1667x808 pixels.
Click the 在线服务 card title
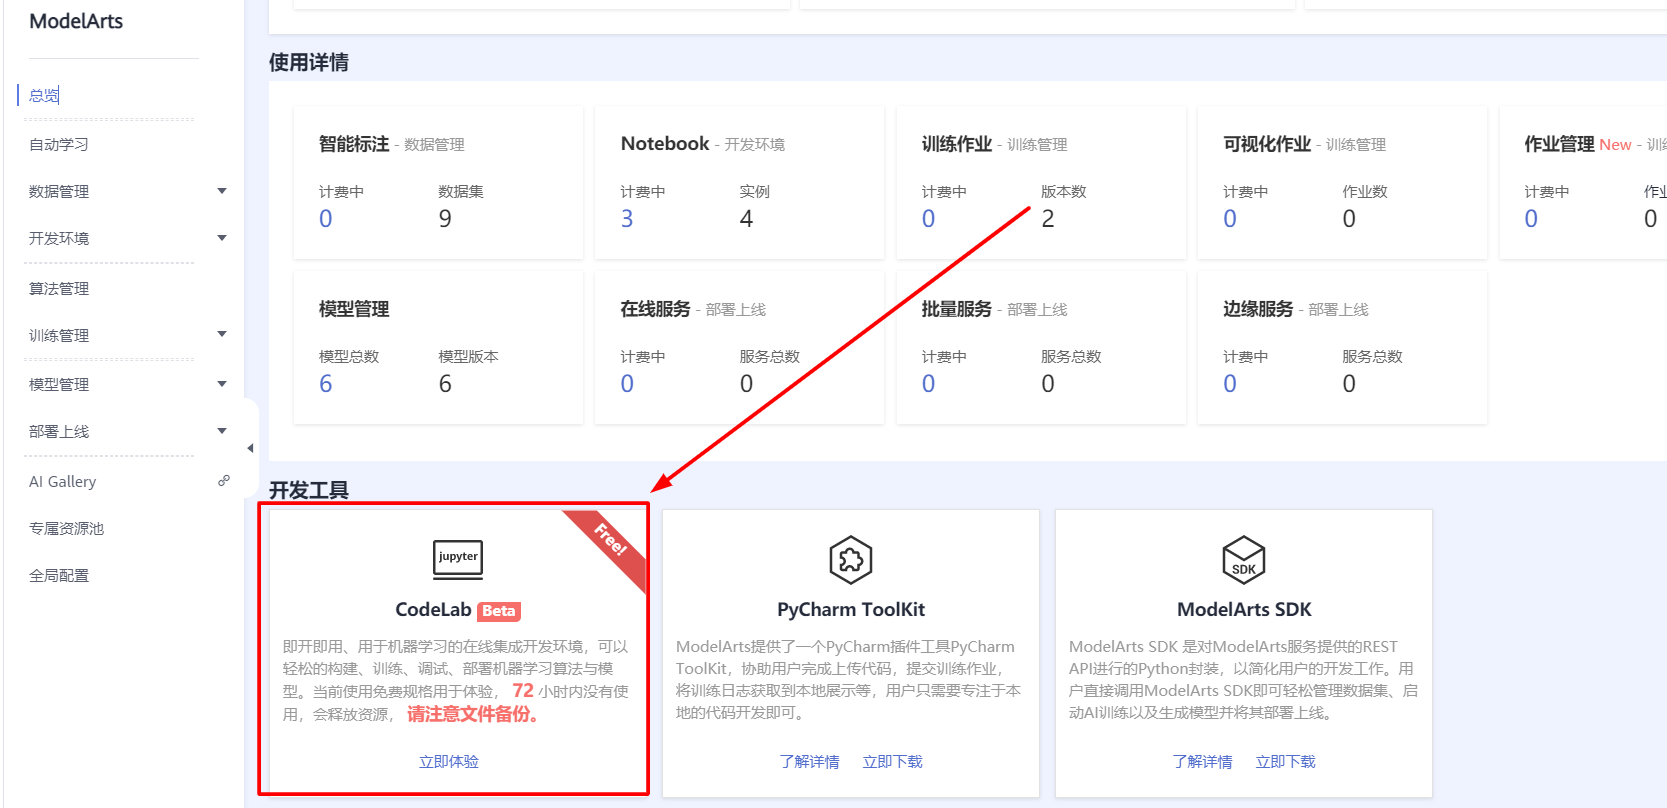(x=656, y=309)
